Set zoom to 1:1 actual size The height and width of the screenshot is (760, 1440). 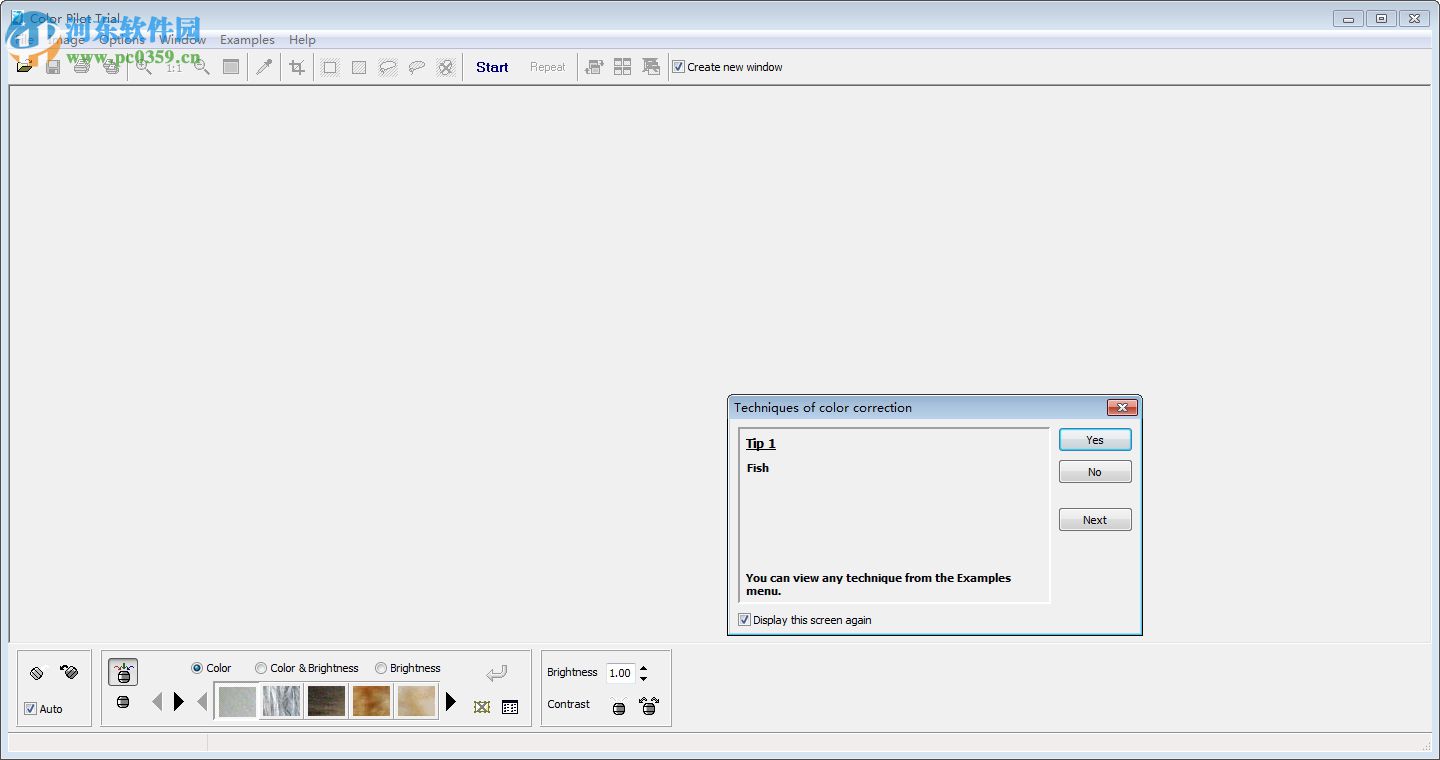(x=174, y=67)
